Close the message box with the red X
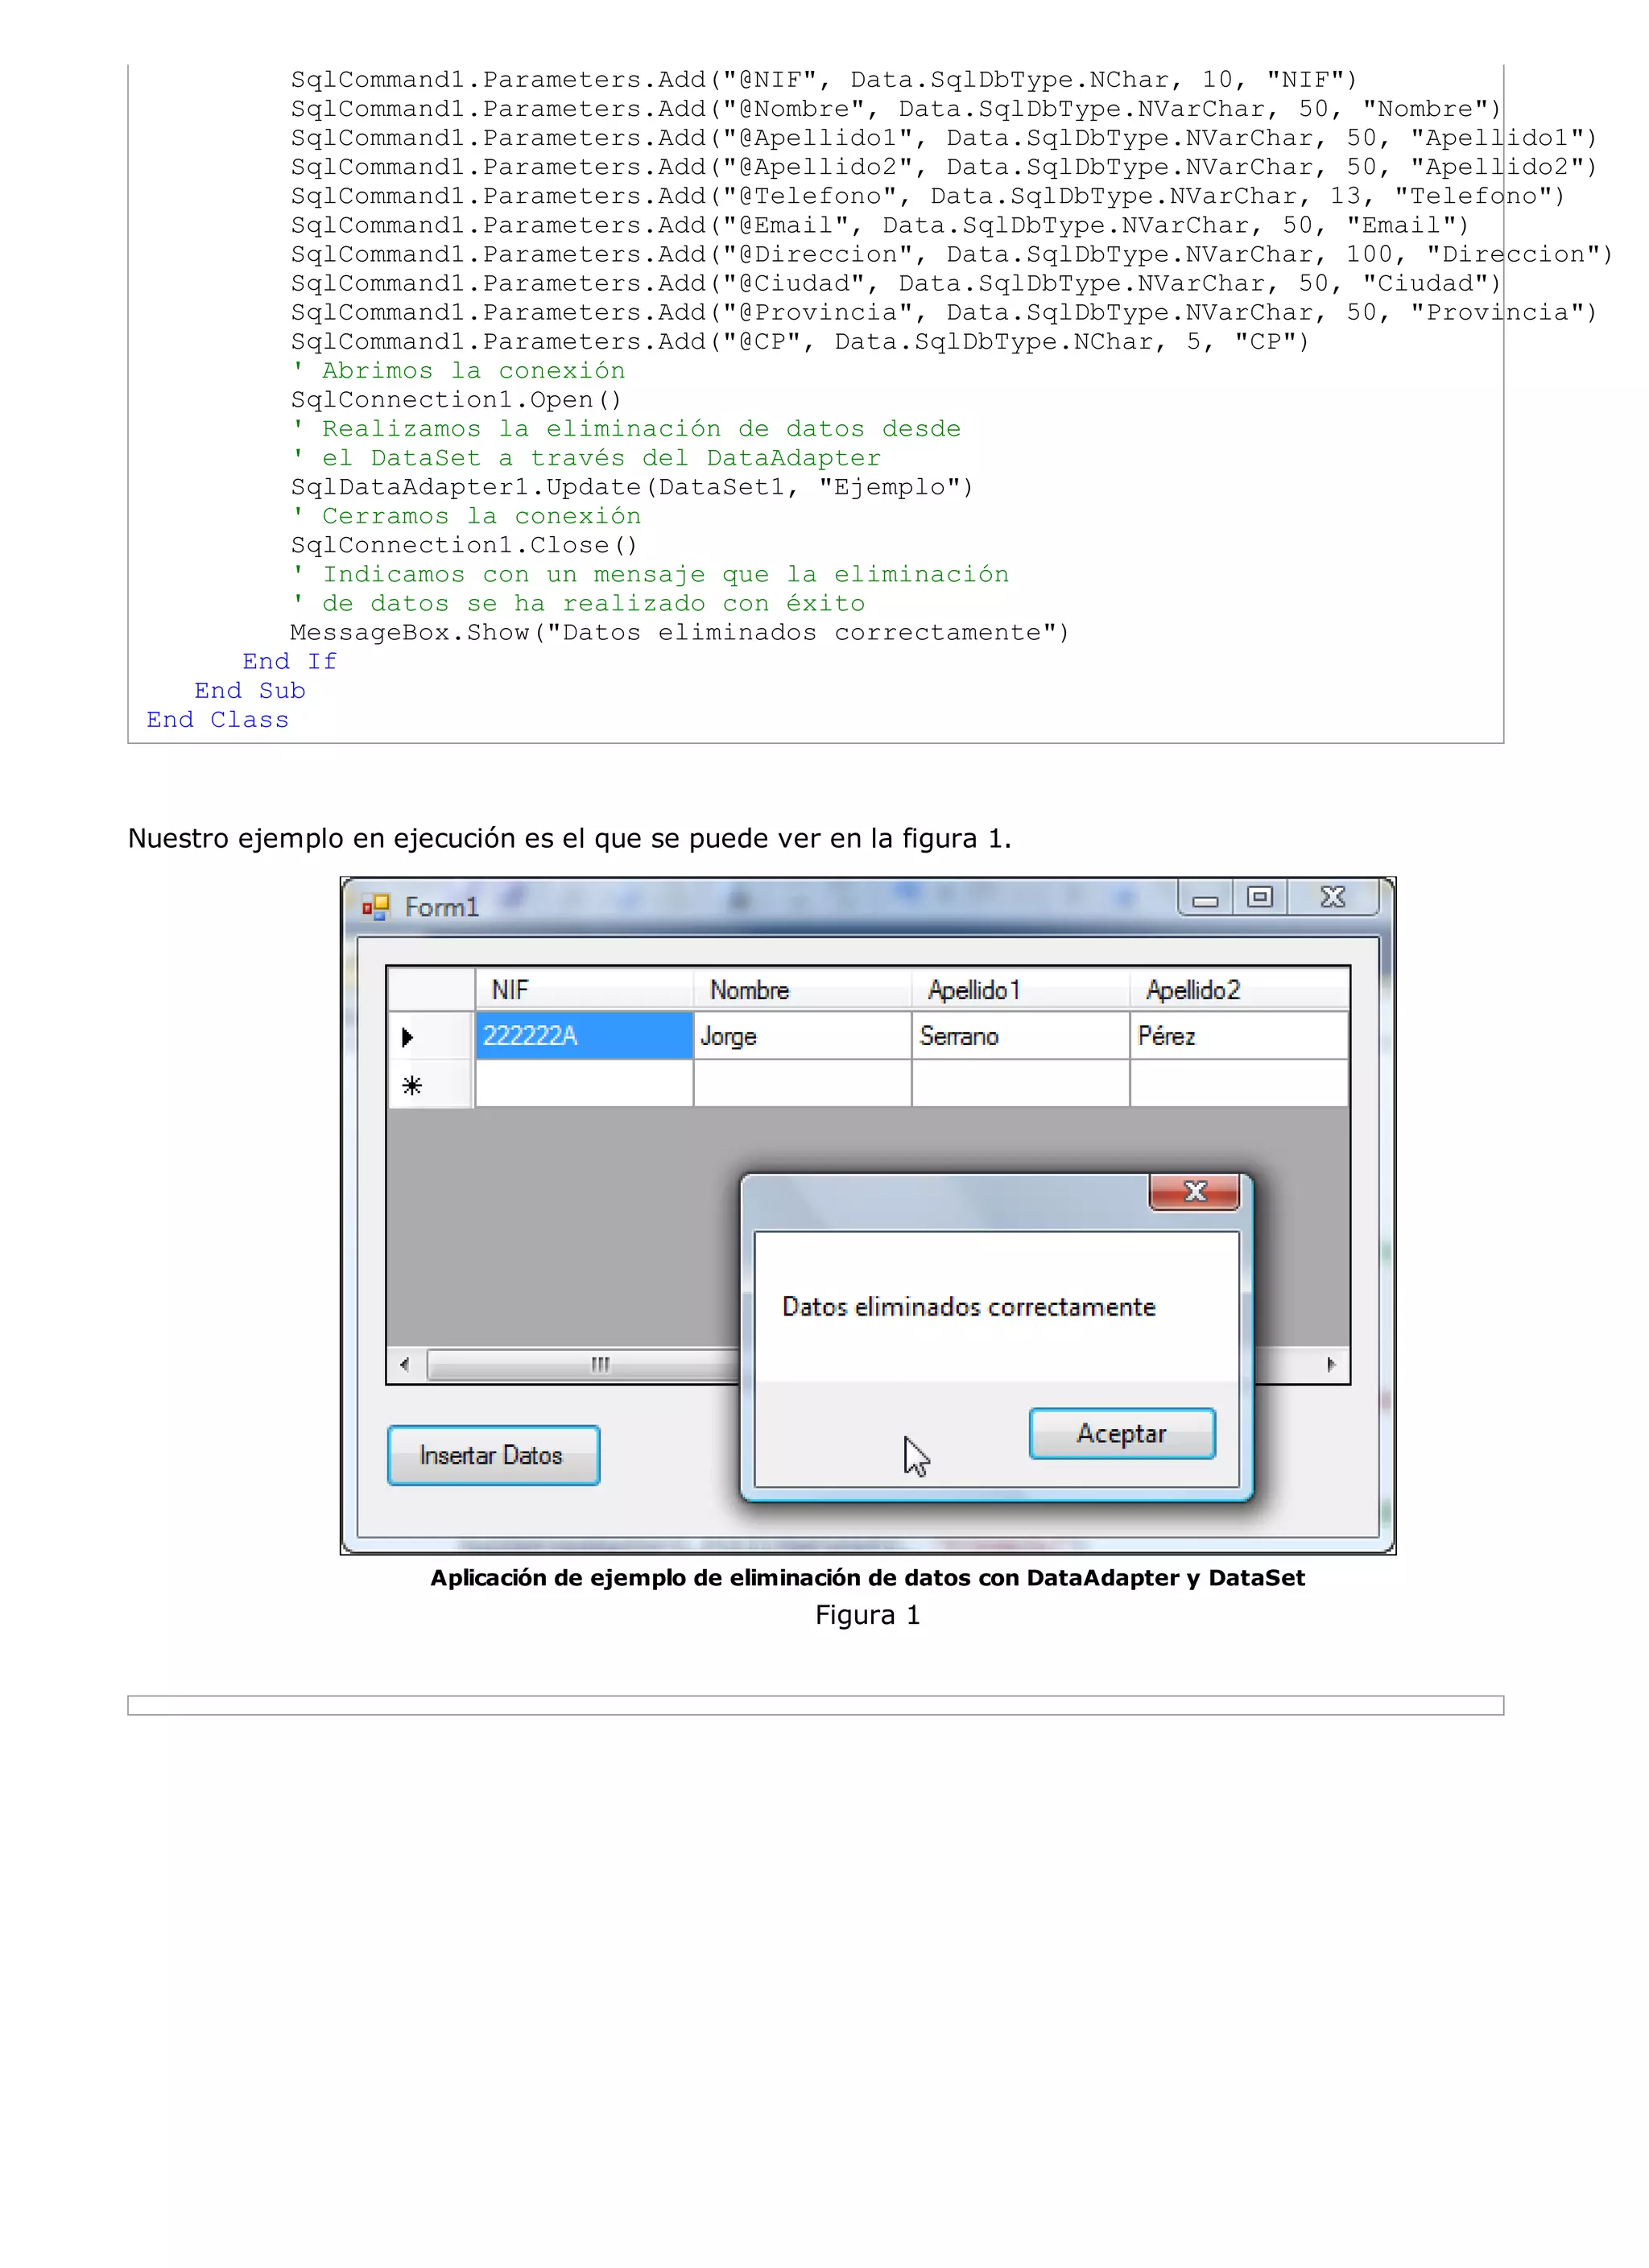The width and height of the screenshot is (1649, 2268). (1194, 1191)
